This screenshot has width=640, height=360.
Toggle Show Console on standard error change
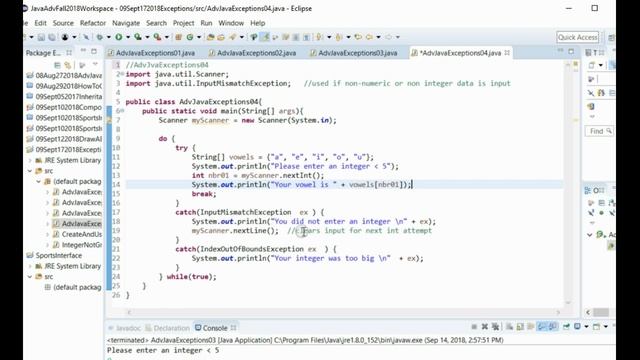pos(553,327)
